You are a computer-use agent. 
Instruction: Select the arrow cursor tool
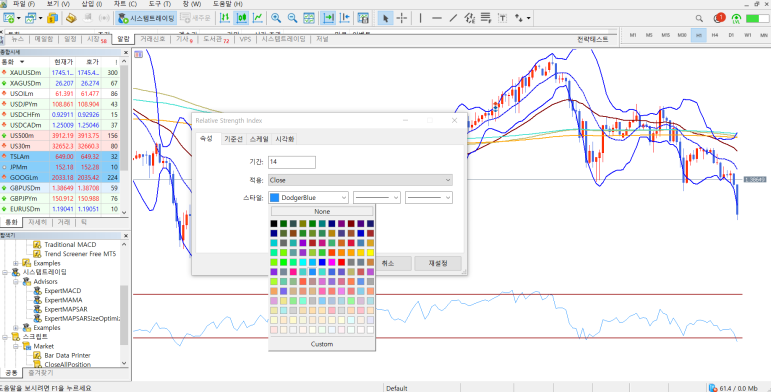tap(386, 18)
